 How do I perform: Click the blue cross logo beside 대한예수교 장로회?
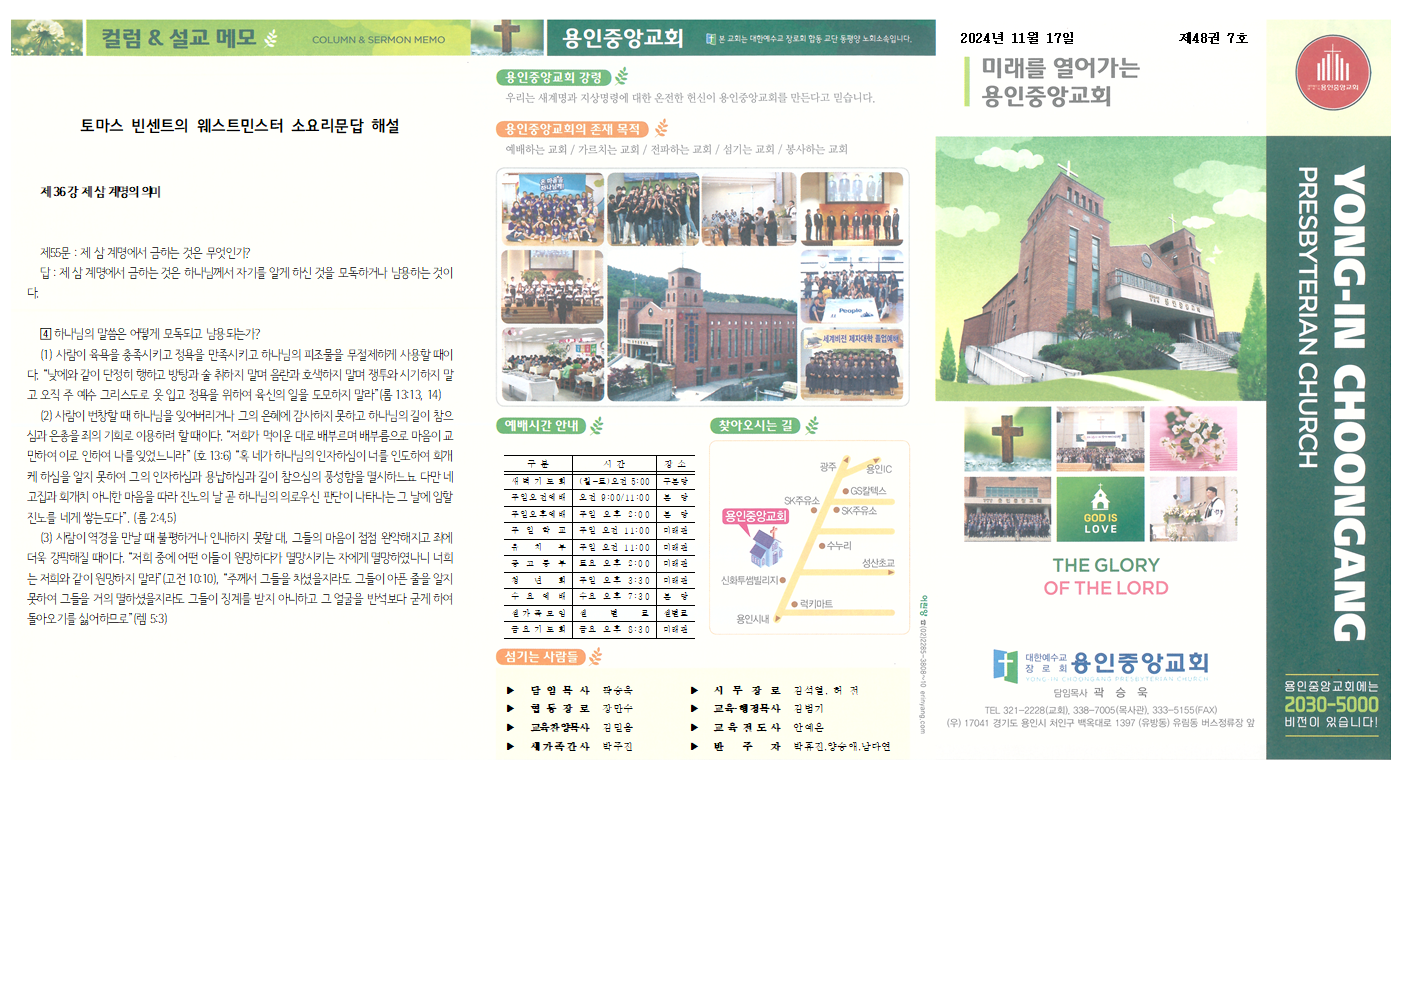[1005, 665]
